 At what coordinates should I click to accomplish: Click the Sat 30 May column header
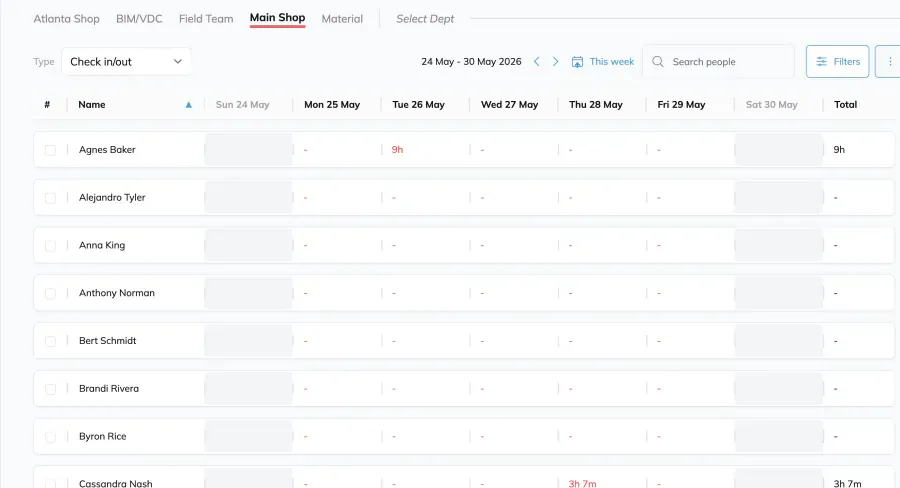click(x=771, y=104)
